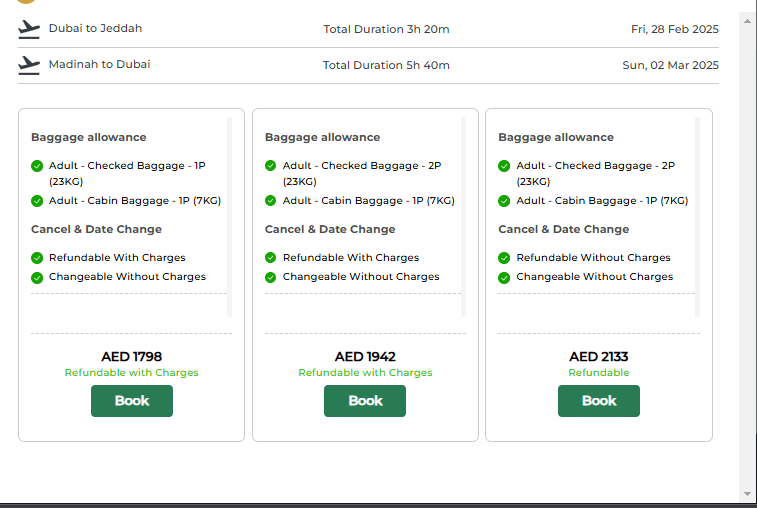The image size is (757, 508).
Task: Click green check for Checked Baggage 2P in AED 1942 card
Action: coord(271,166)
